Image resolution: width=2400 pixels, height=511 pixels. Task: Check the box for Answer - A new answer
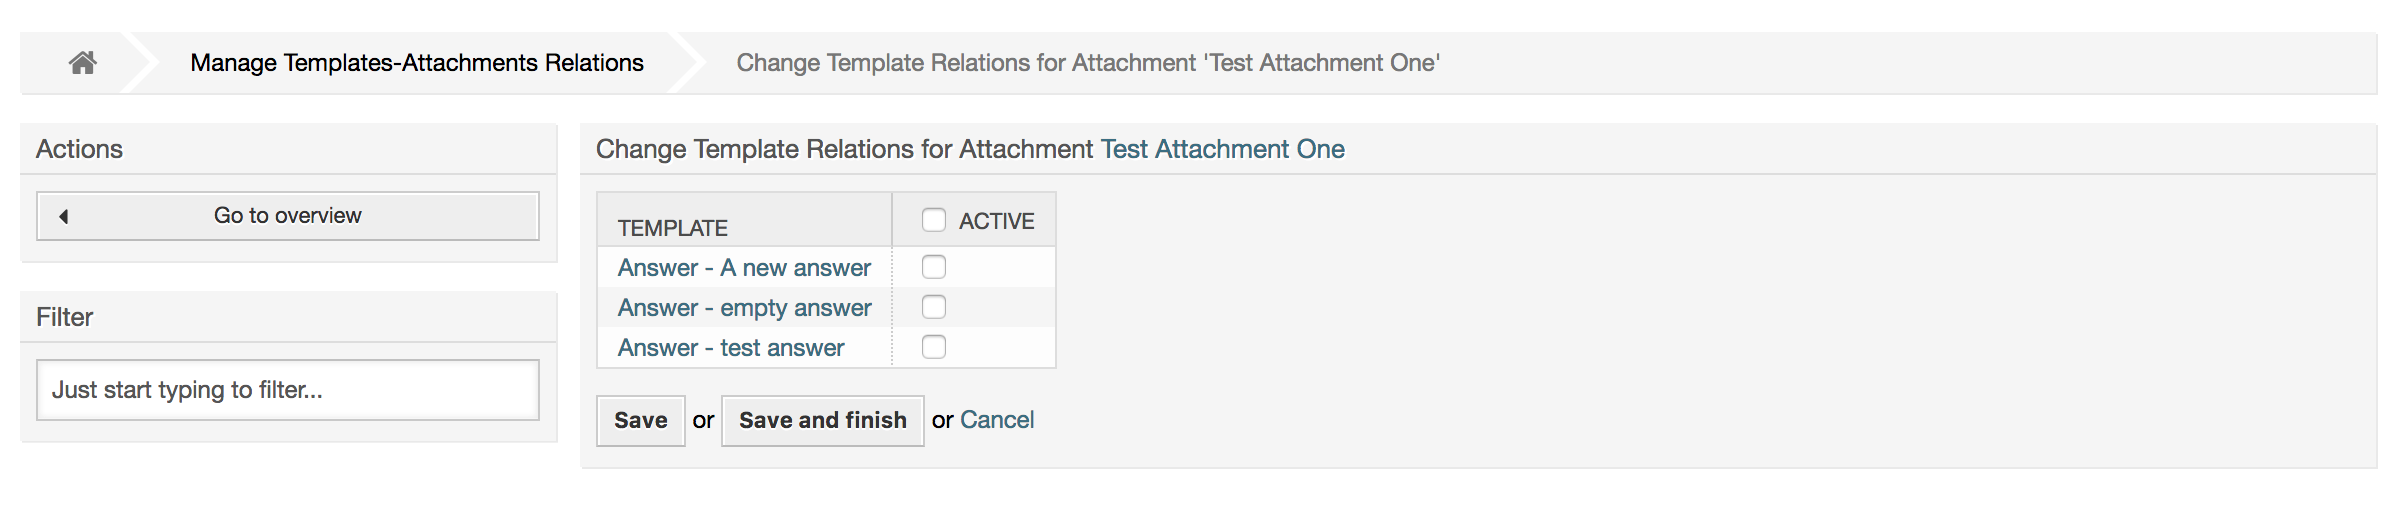(934, 267)
